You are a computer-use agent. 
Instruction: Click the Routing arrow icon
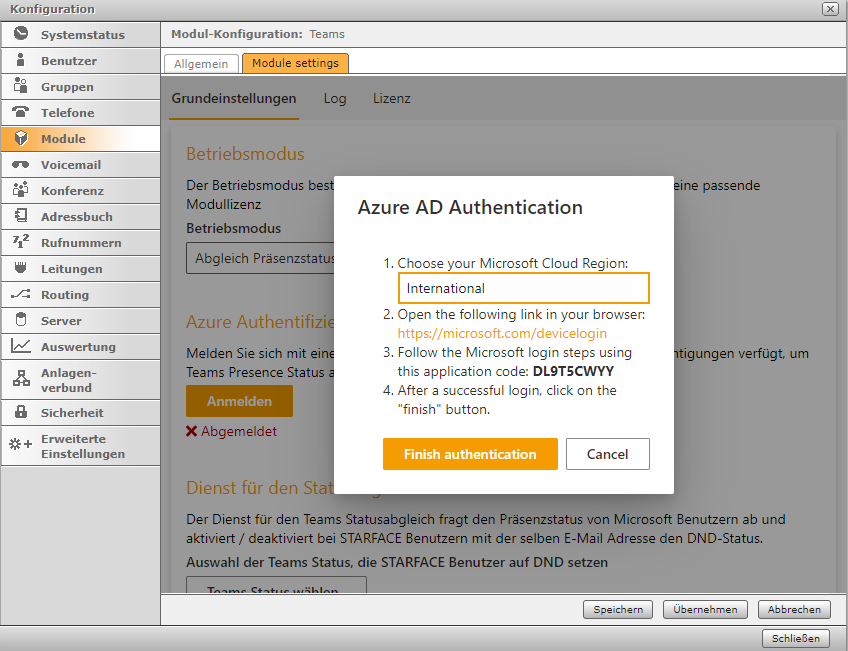(21, 294)
